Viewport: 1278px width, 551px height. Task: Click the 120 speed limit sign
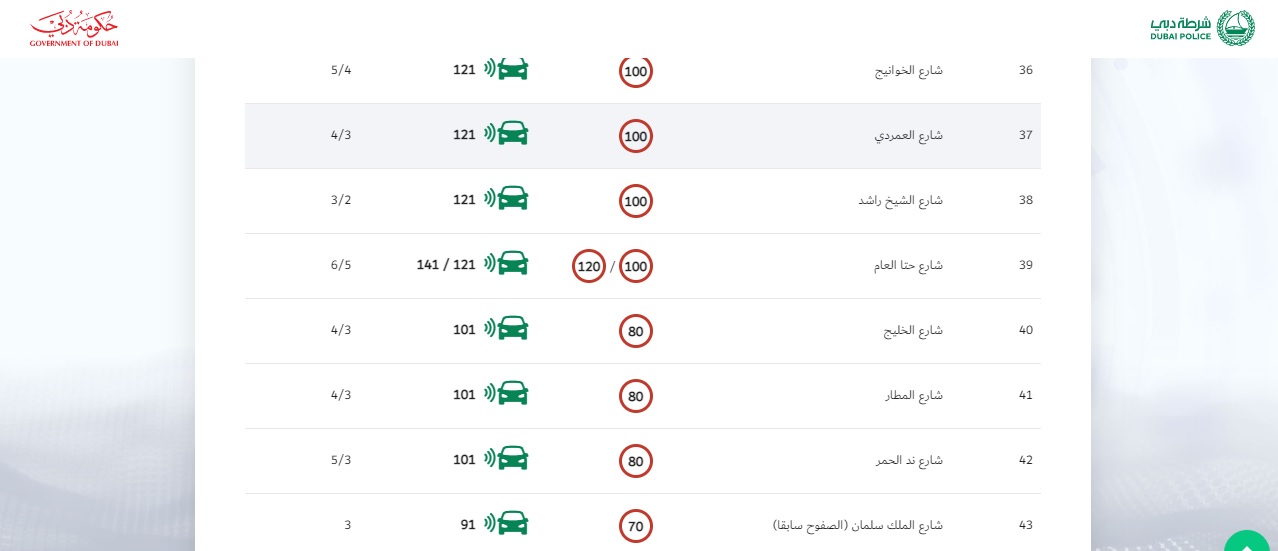click(x=589, y=266)
